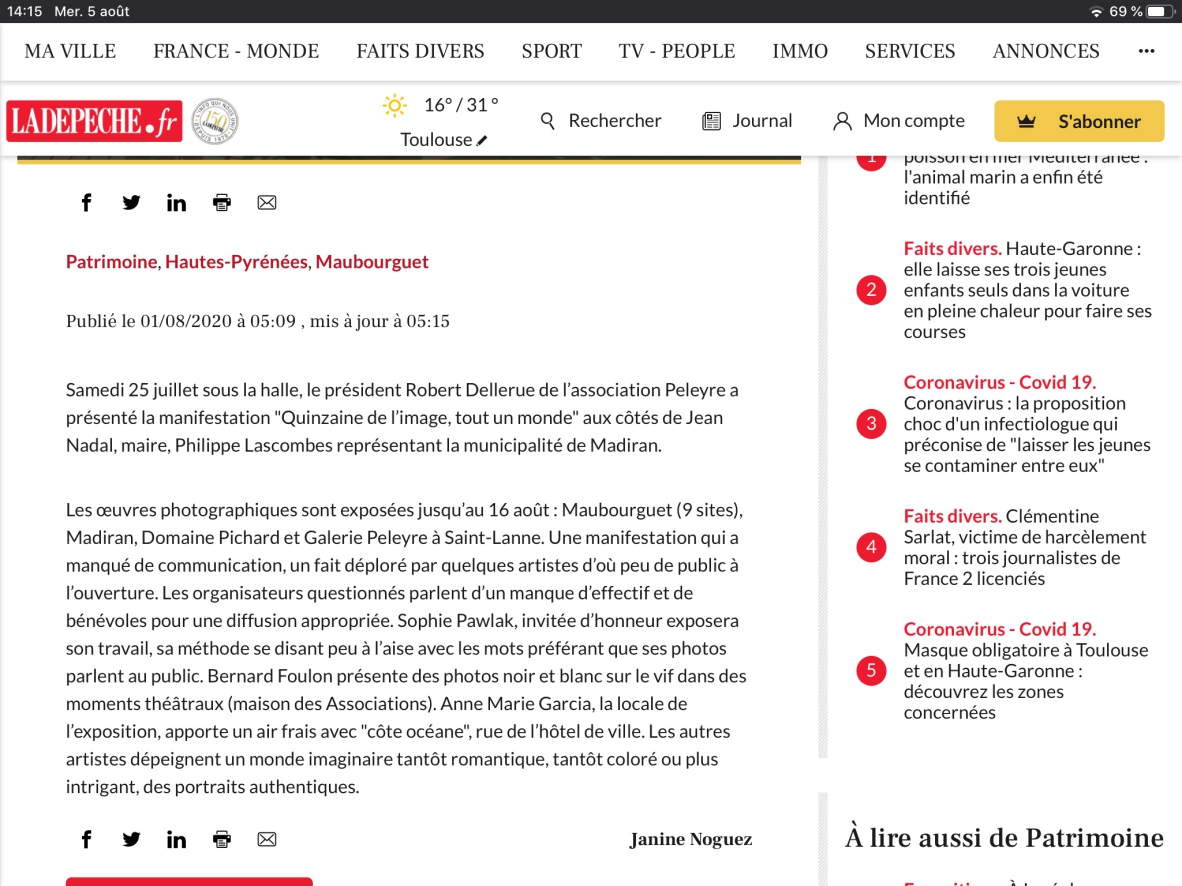Viewport: 1182px width, 886px height.
Task: Click the search magnifier icon
Action: tap(548, 121)
